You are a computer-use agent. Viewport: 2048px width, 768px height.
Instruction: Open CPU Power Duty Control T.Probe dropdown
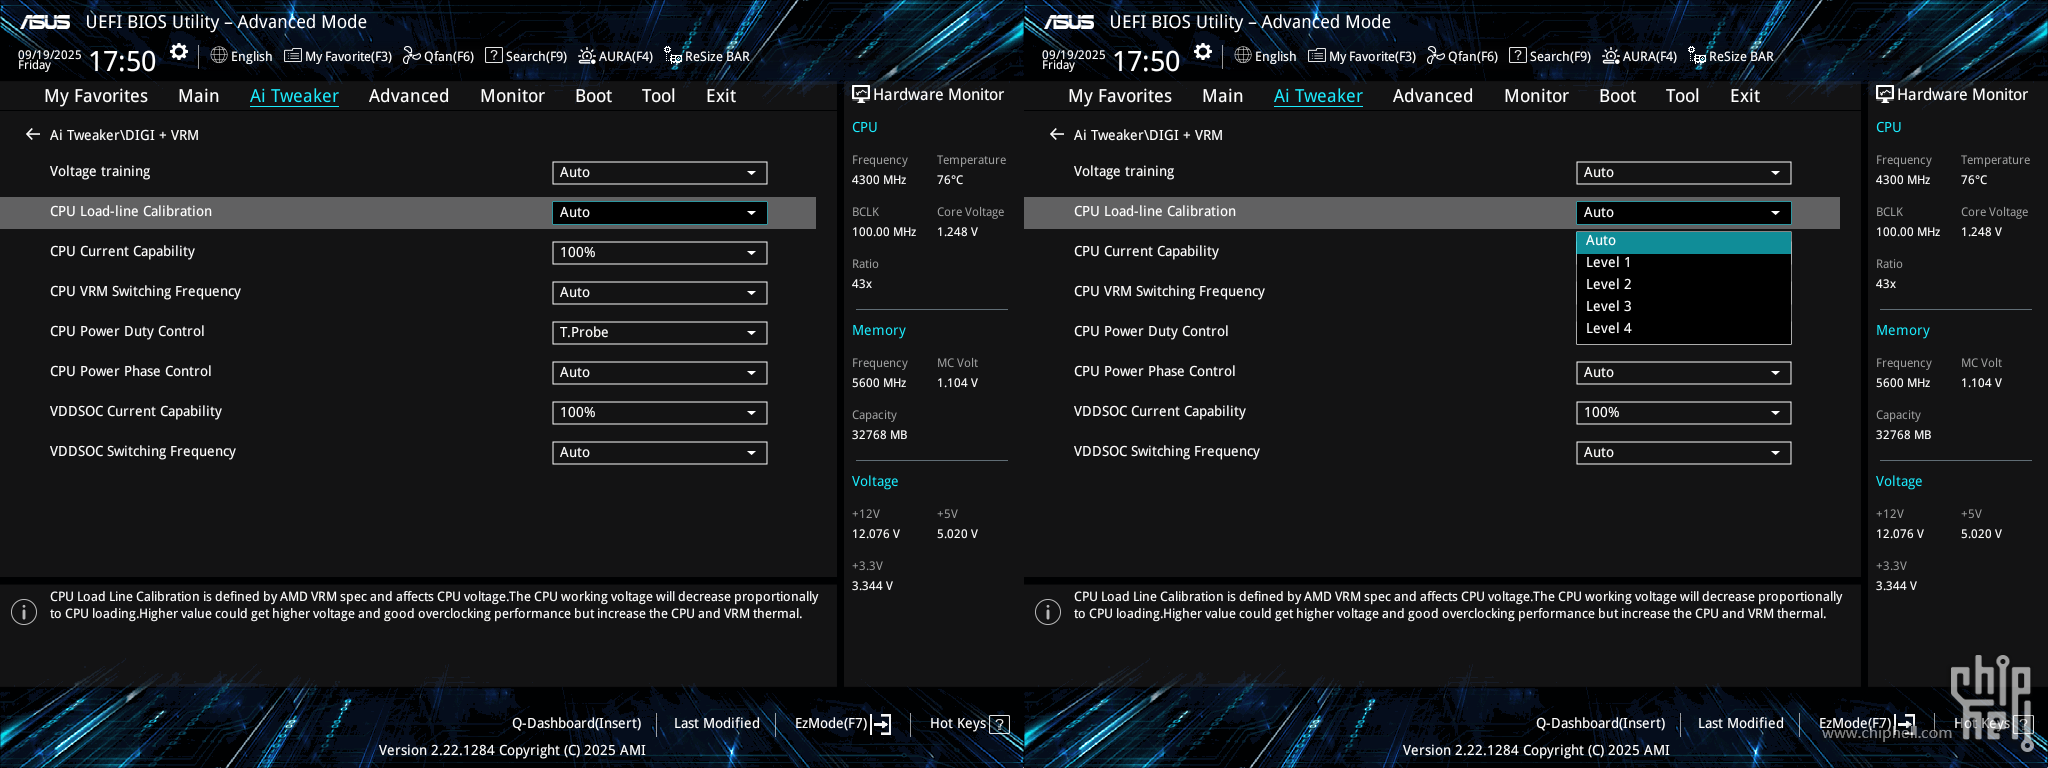pyautogui.click(x=660, y=333)
